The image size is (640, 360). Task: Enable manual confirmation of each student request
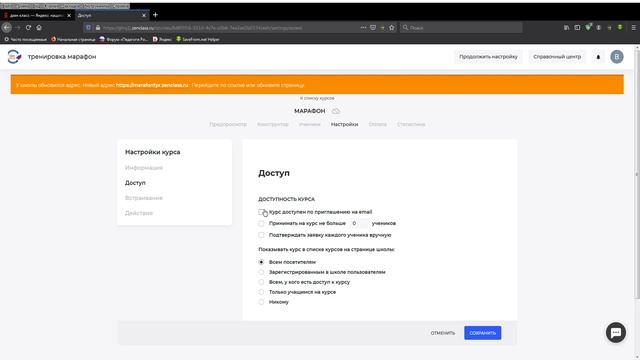point(261,235)
